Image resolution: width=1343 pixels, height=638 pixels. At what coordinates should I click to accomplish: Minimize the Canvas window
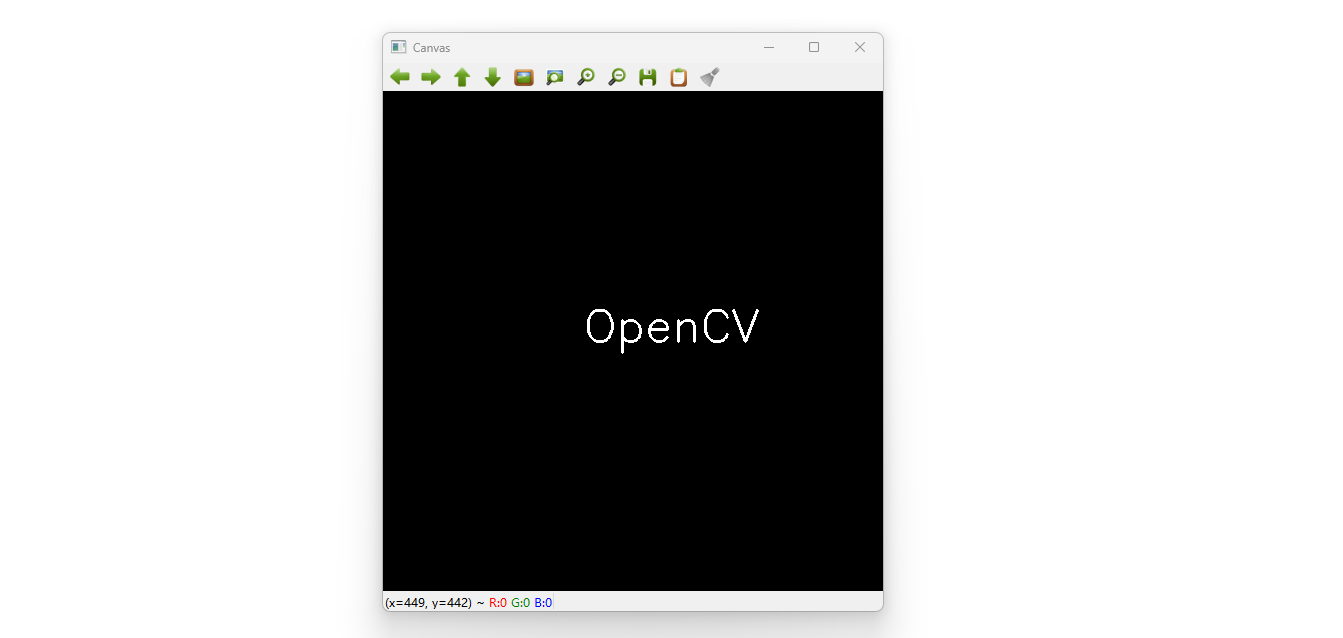768,47
